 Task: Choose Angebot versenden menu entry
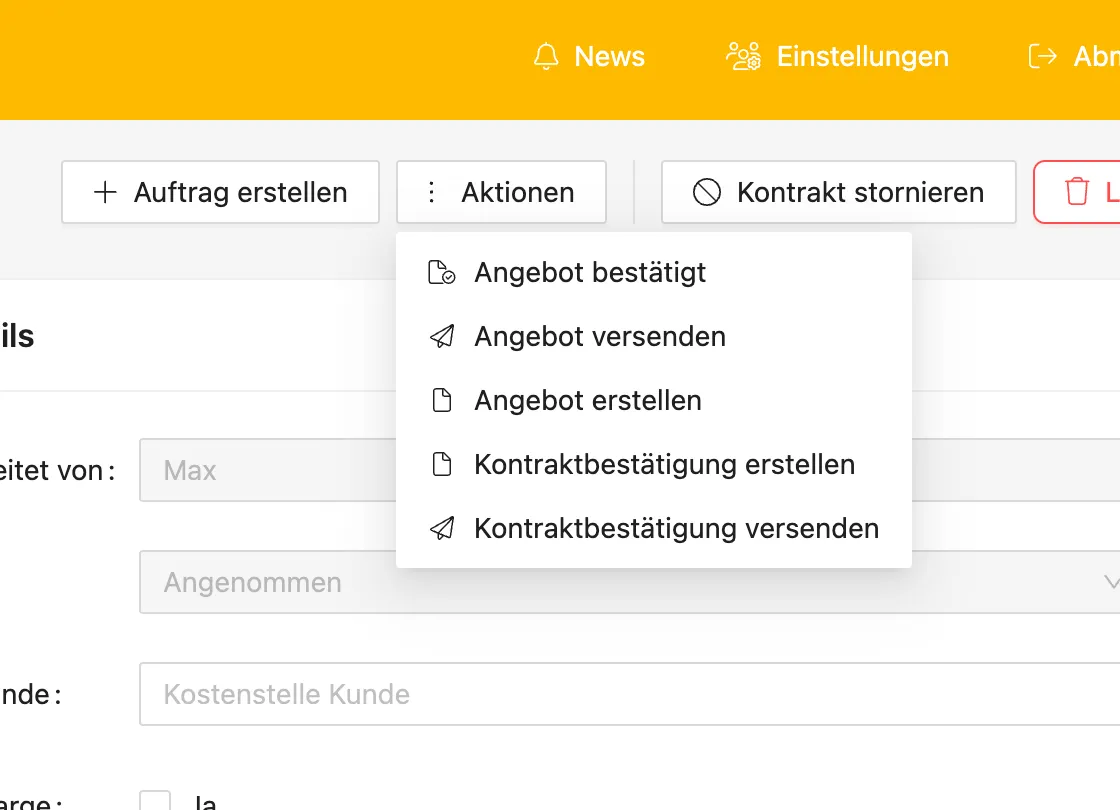click(654, 336)
